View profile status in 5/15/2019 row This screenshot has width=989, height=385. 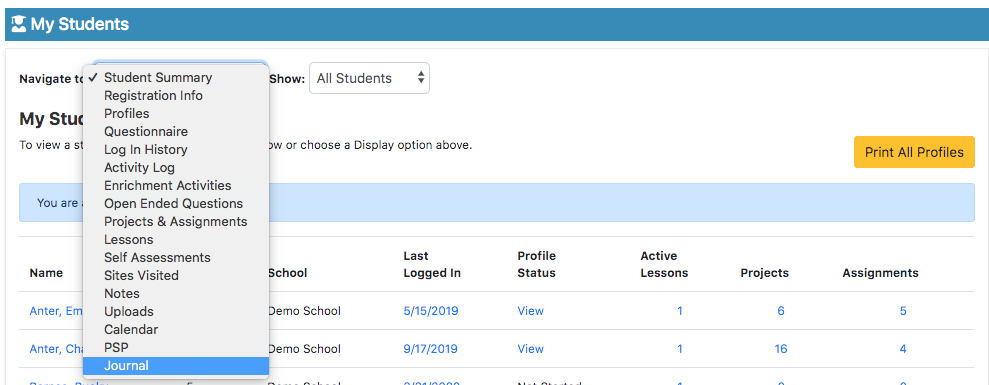[530, 311]
